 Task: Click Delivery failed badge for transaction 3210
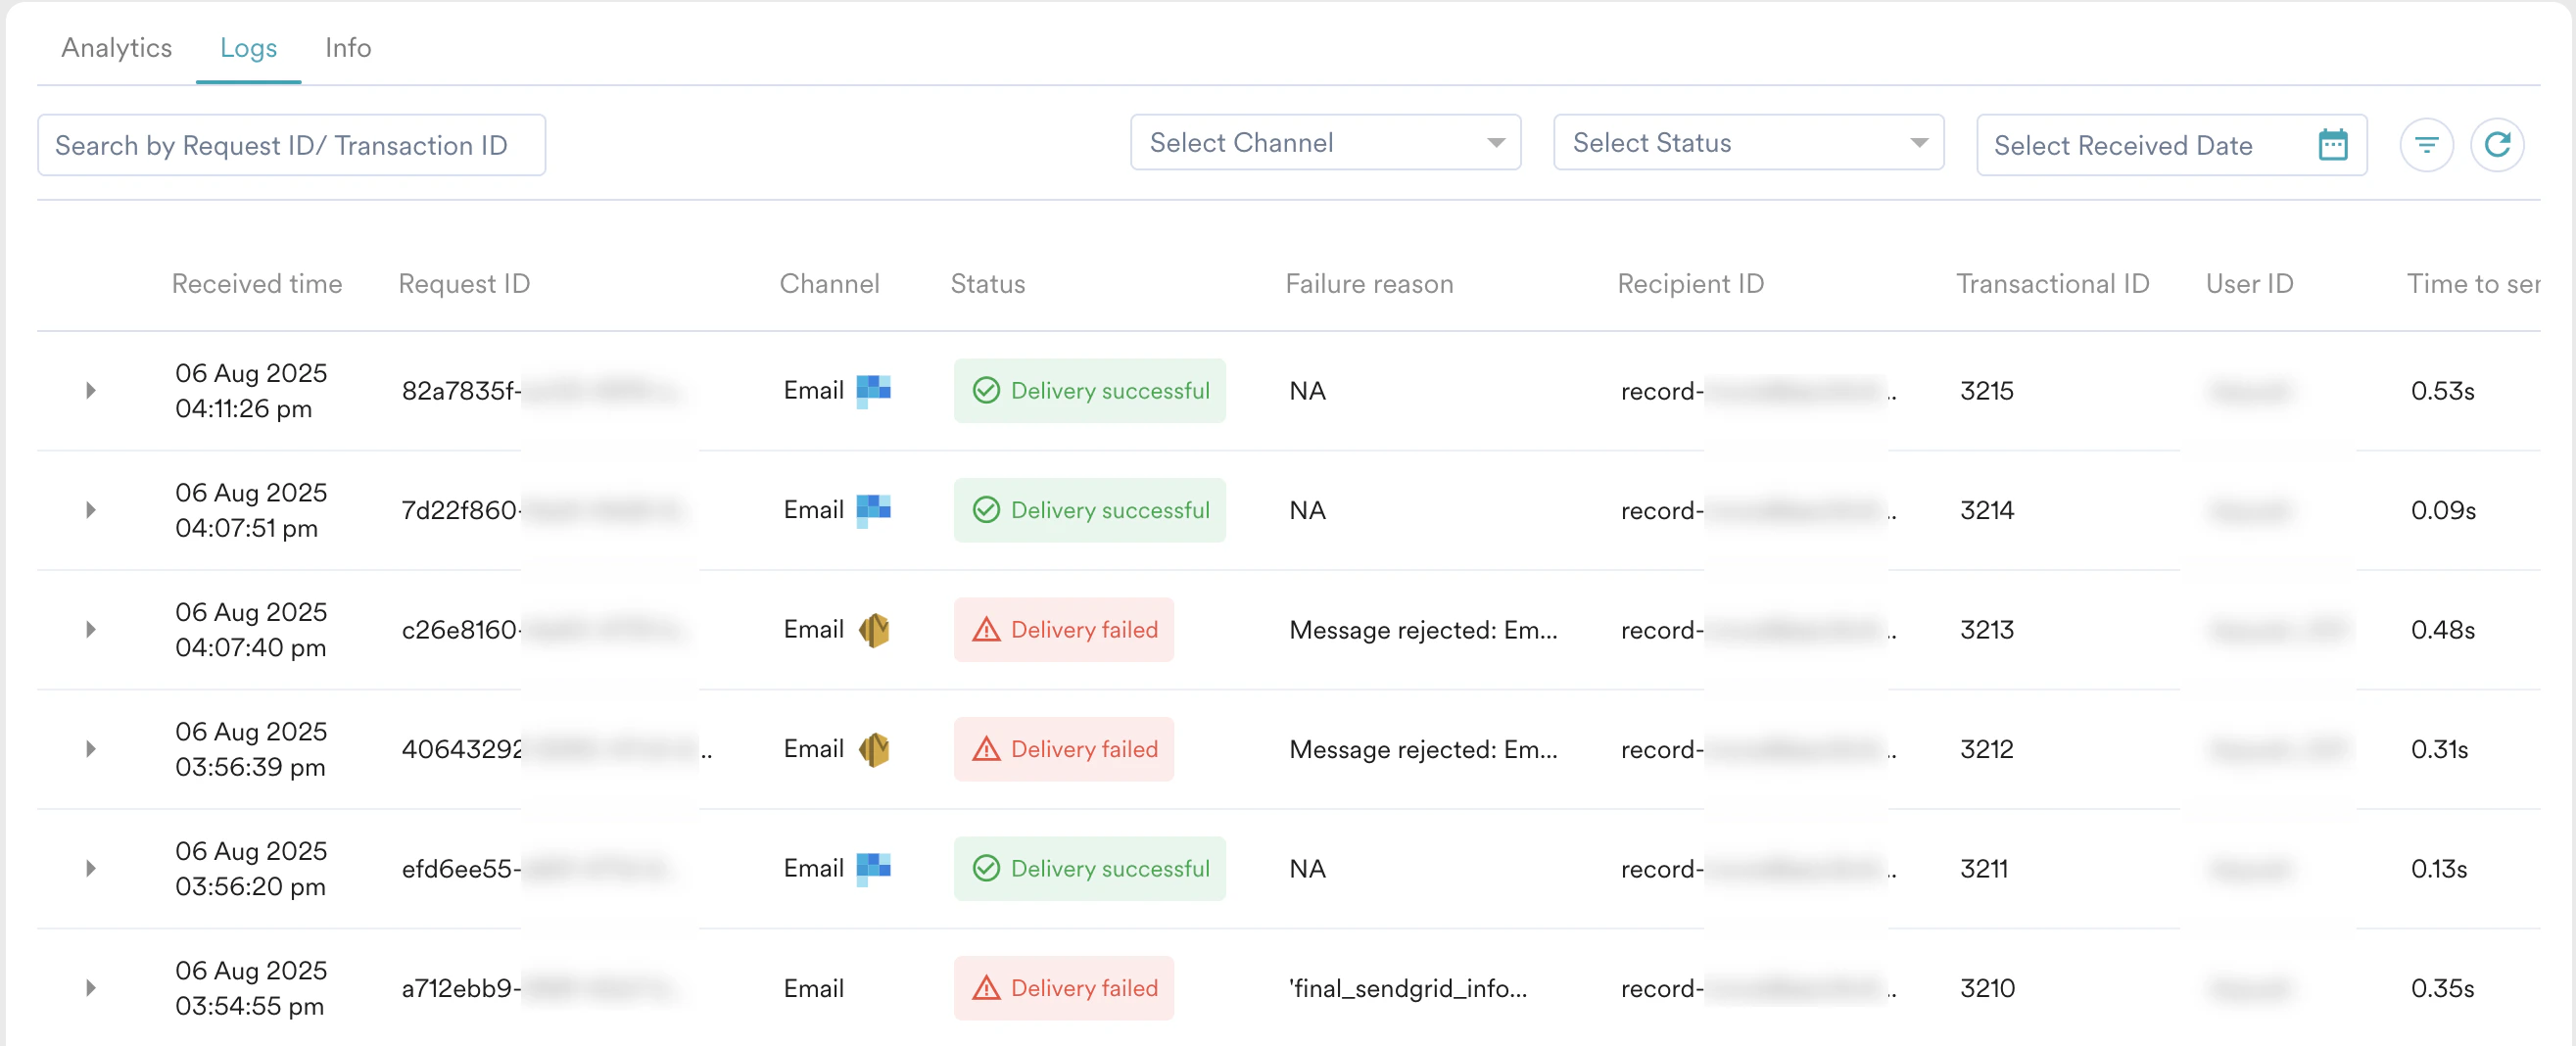click(x=1063, y=988)
